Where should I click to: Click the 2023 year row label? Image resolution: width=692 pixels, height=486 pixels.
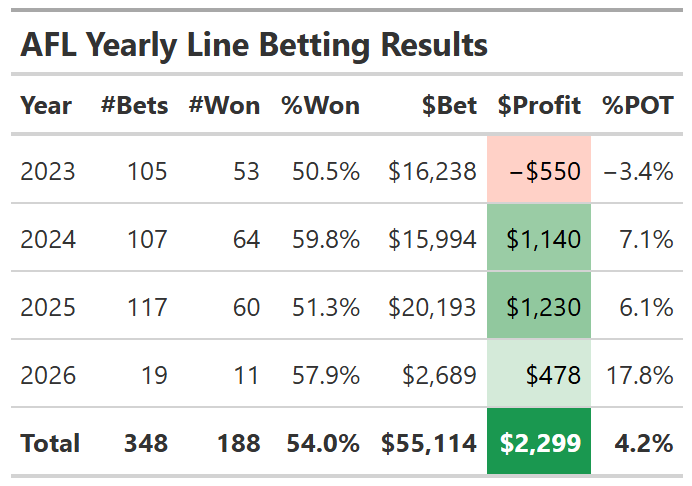(48, 171)
